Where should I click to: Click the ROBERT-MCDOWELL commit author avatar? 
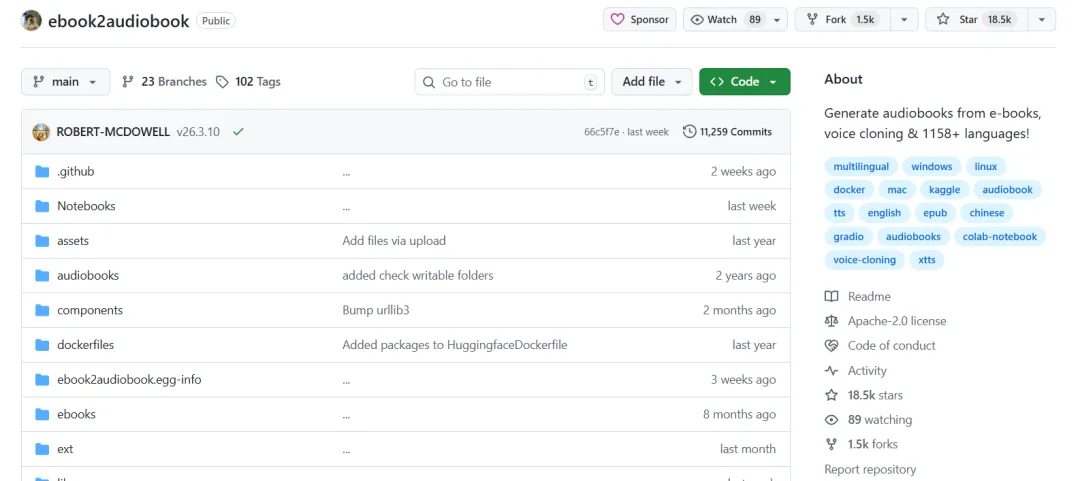pyautogui.click(x=41, y=132)
